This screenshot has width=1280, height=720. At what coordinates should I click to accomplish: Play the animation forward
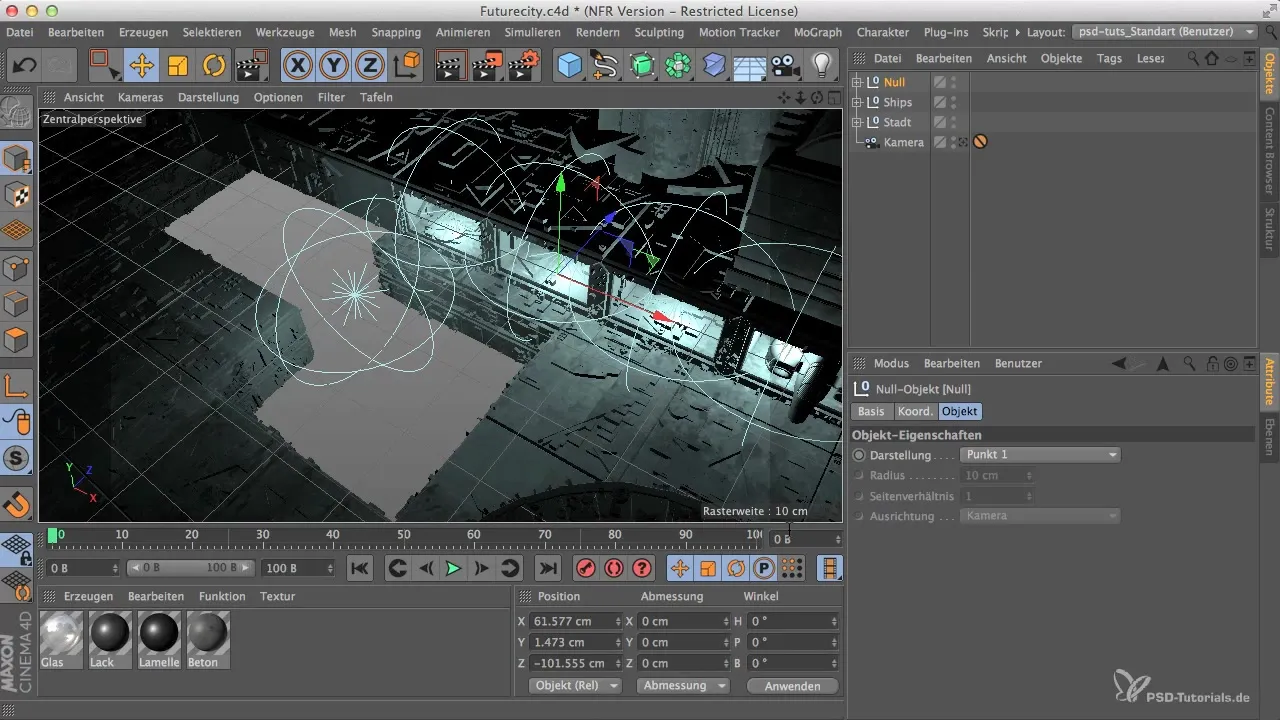tap(453, 568)
